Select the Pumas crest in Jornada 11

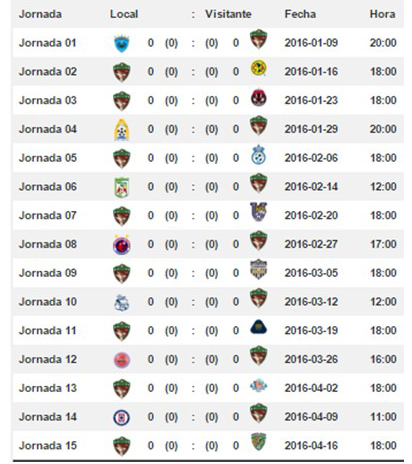tap(258, 327)
